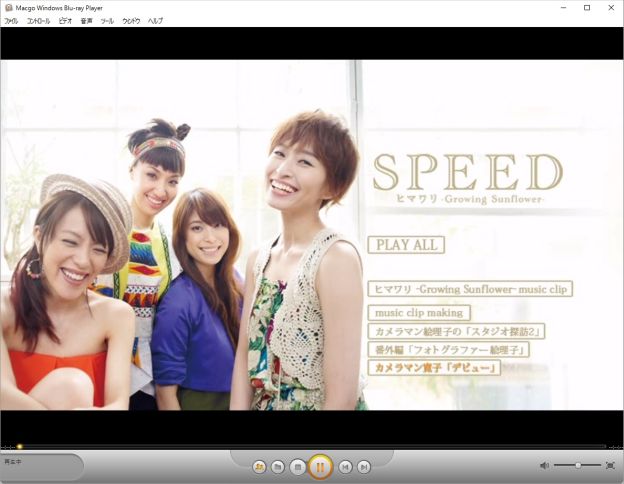Screen dimensions: 624x484
Task: Open the ファイル menu
Action: click(x=11, y=21)
